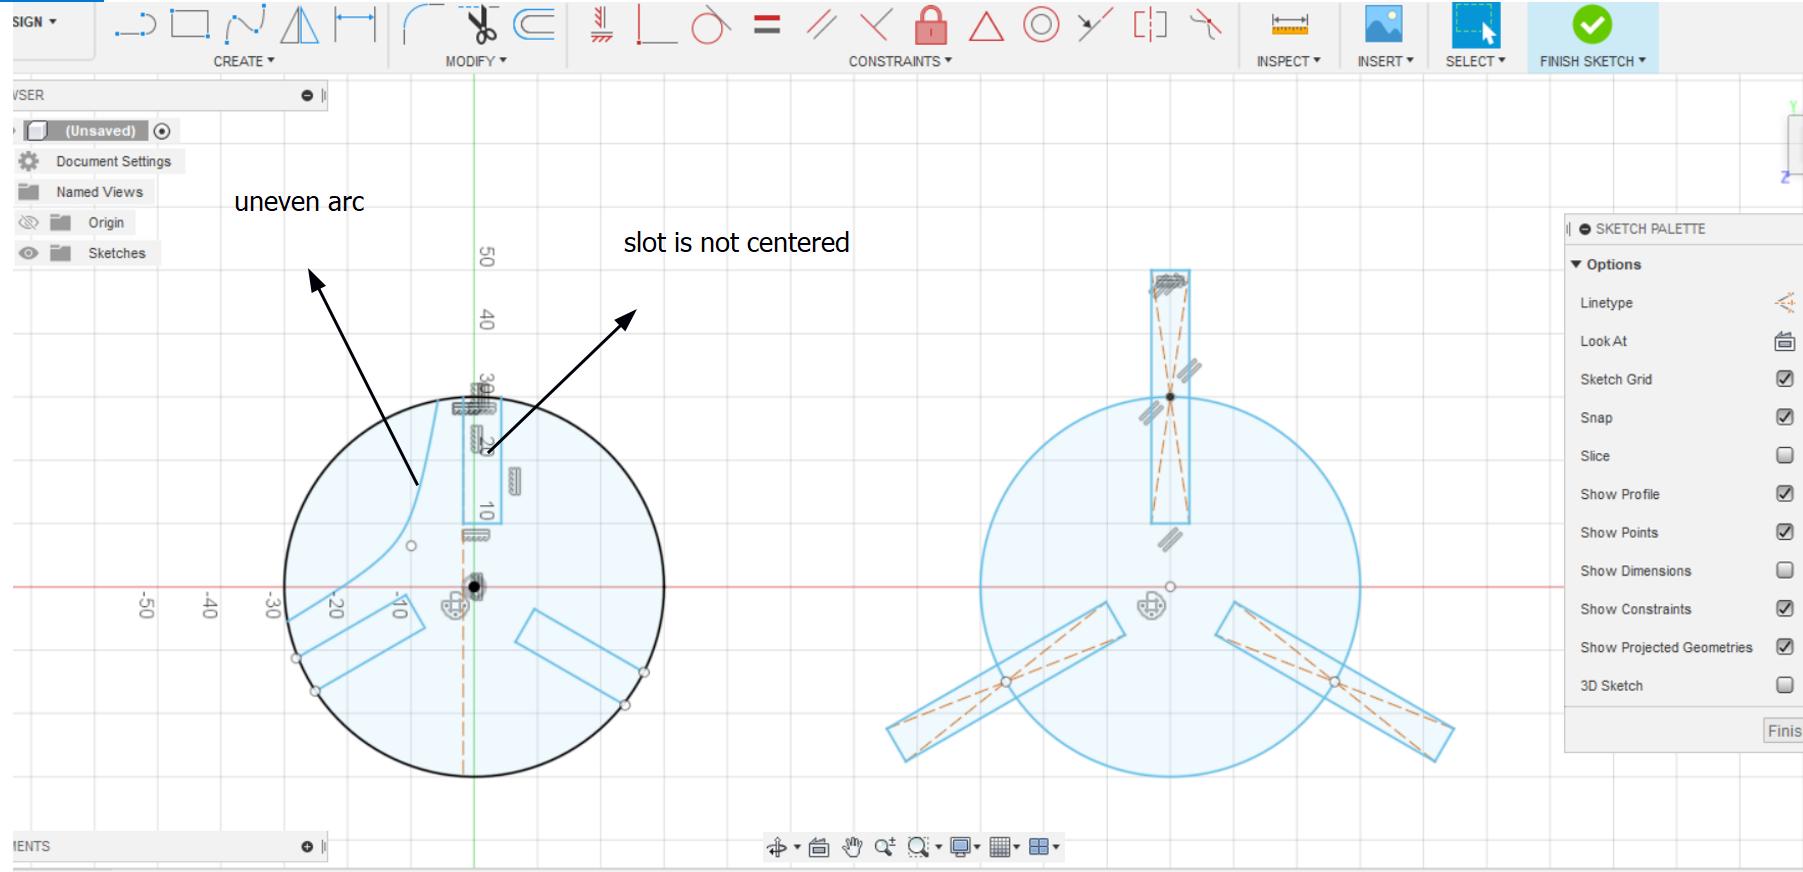Screen dimensions: 1803x872
Task: Toggle the Show Points checkbox
Action: [1784, 532]
